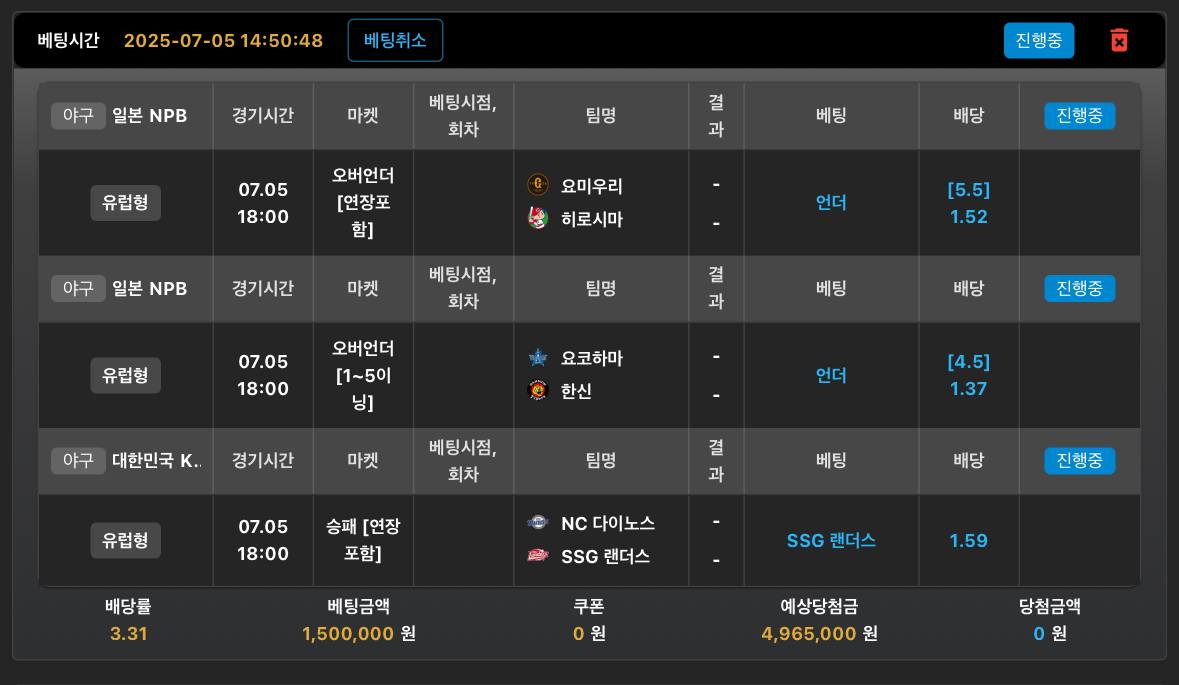The height and width of the screenshot is (685, 1179).
Task: Click the 1.59 odds value
Action: point(968,540)
